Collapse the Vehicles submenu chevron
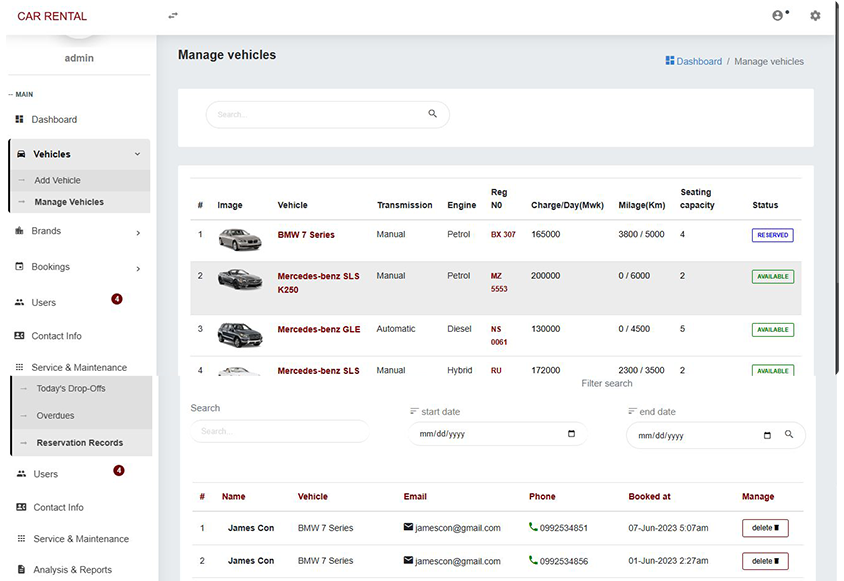 137,154
